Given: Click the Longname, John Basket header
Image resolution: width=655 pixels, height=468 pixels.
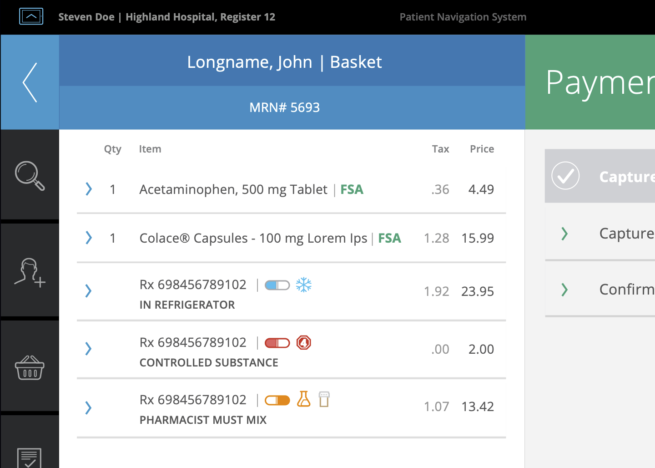Looking at the screenshot, I should click(285, 62).
